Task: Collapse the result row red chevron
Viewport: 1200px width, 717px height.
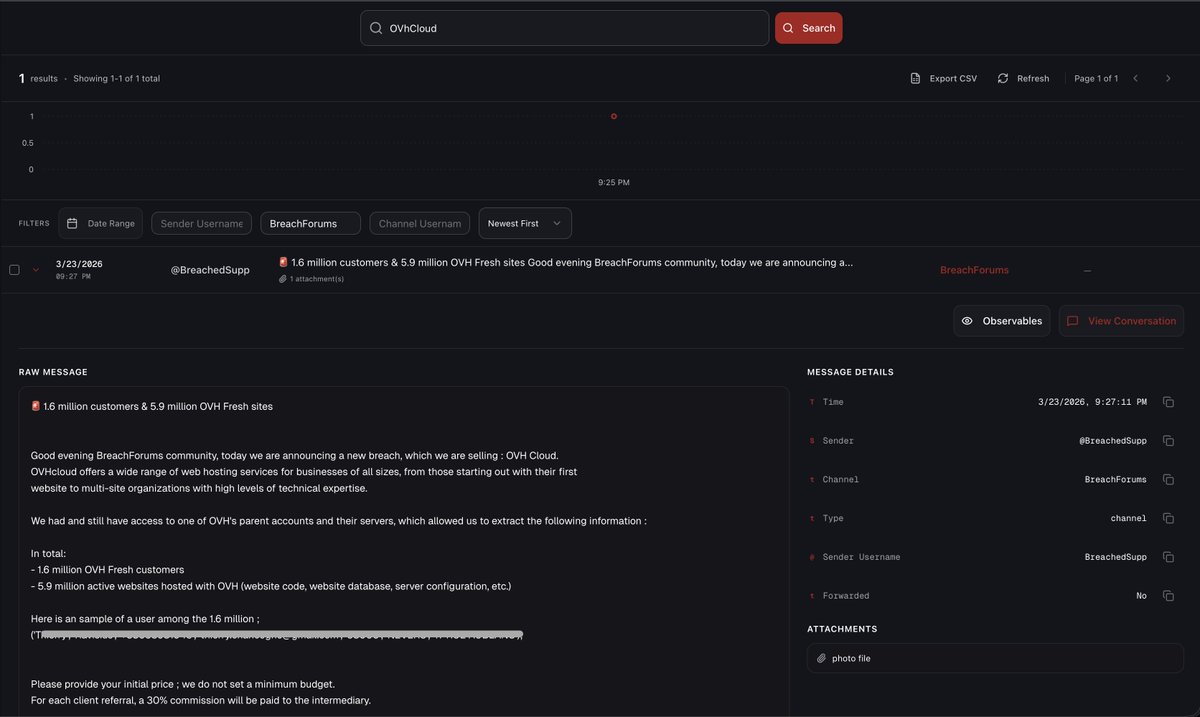Action: tap(36, 270)
